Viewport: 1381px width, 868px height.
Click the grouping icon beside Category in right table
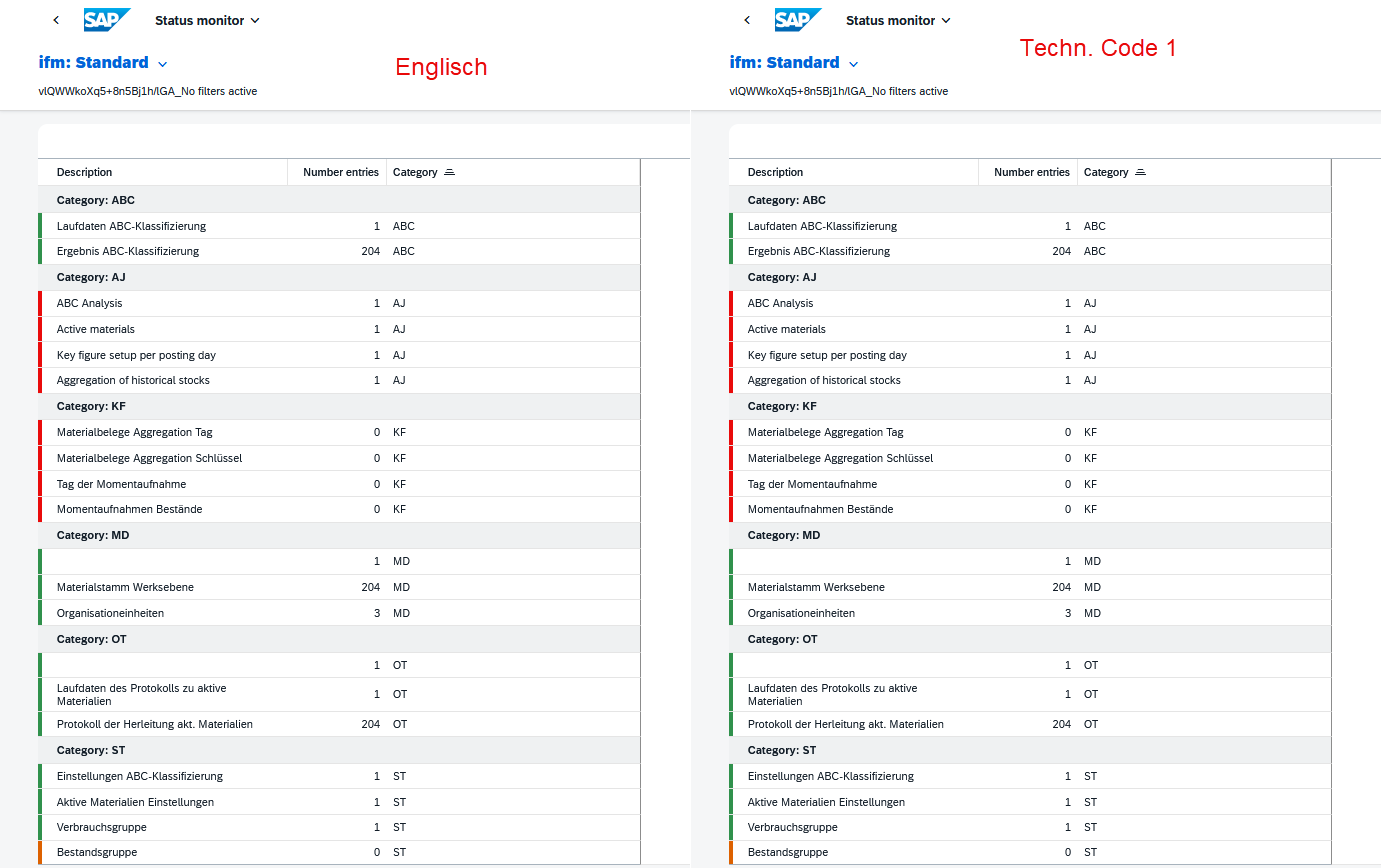pyautogui.click(x=1140, y=172)
